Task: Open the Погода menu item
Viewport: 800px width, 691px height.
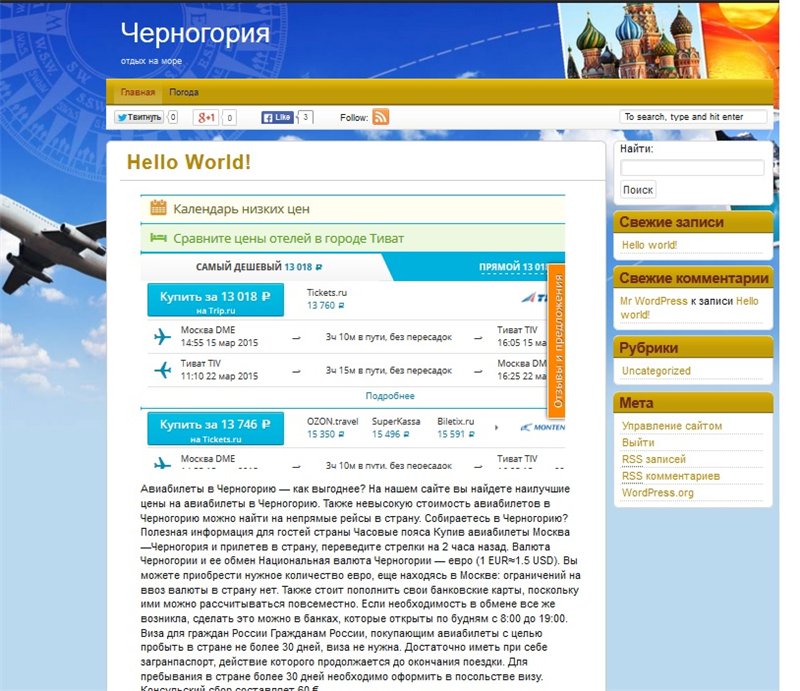Action: [x=184, y=92]
